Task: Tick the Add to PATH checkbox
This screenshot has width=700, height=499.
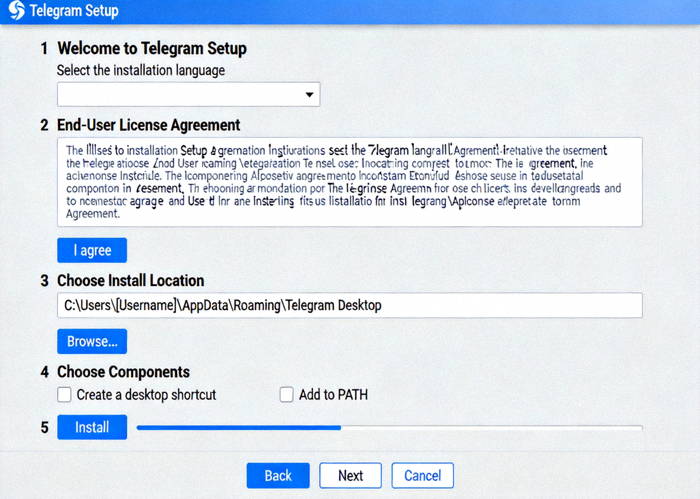Action: click(287, 395)
